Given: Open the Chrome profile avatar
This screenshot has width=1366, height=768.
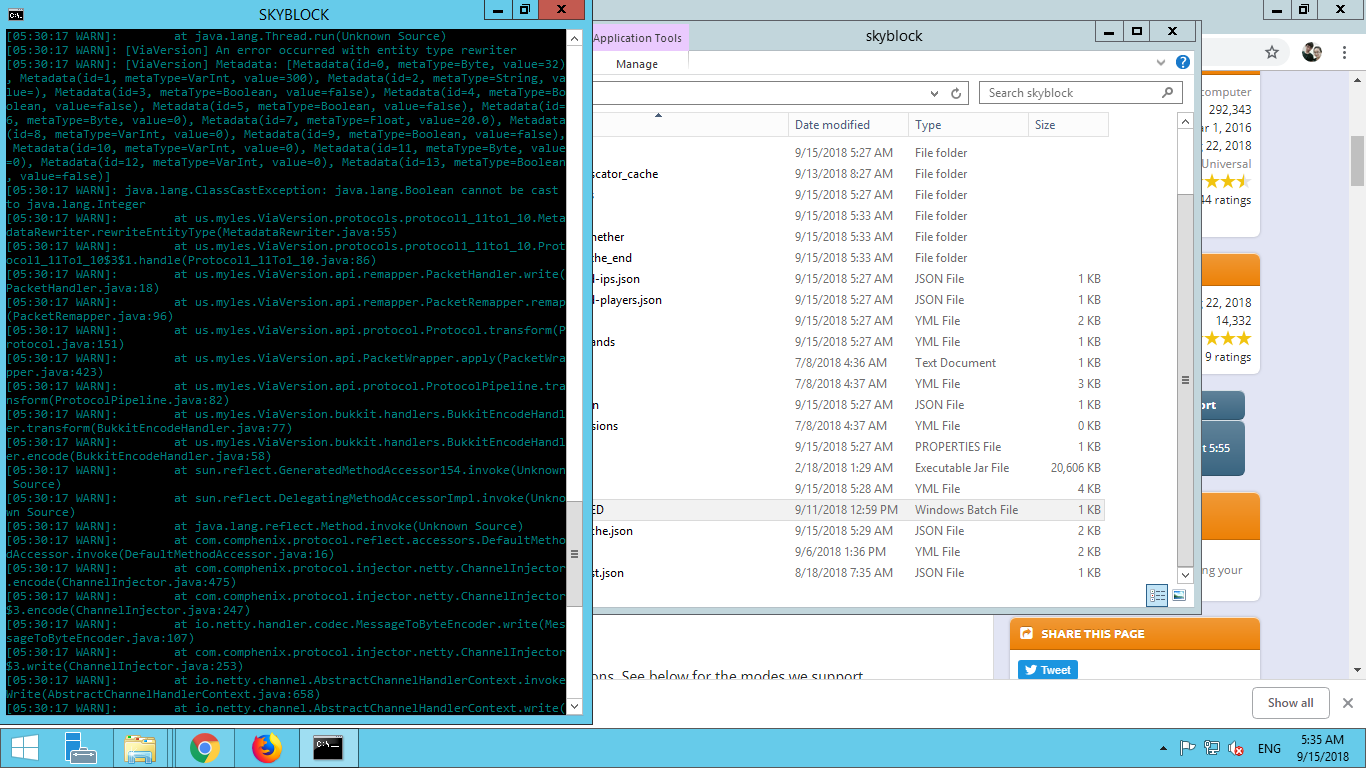Looking at the screenshot, I should (x=1312, y=52).
